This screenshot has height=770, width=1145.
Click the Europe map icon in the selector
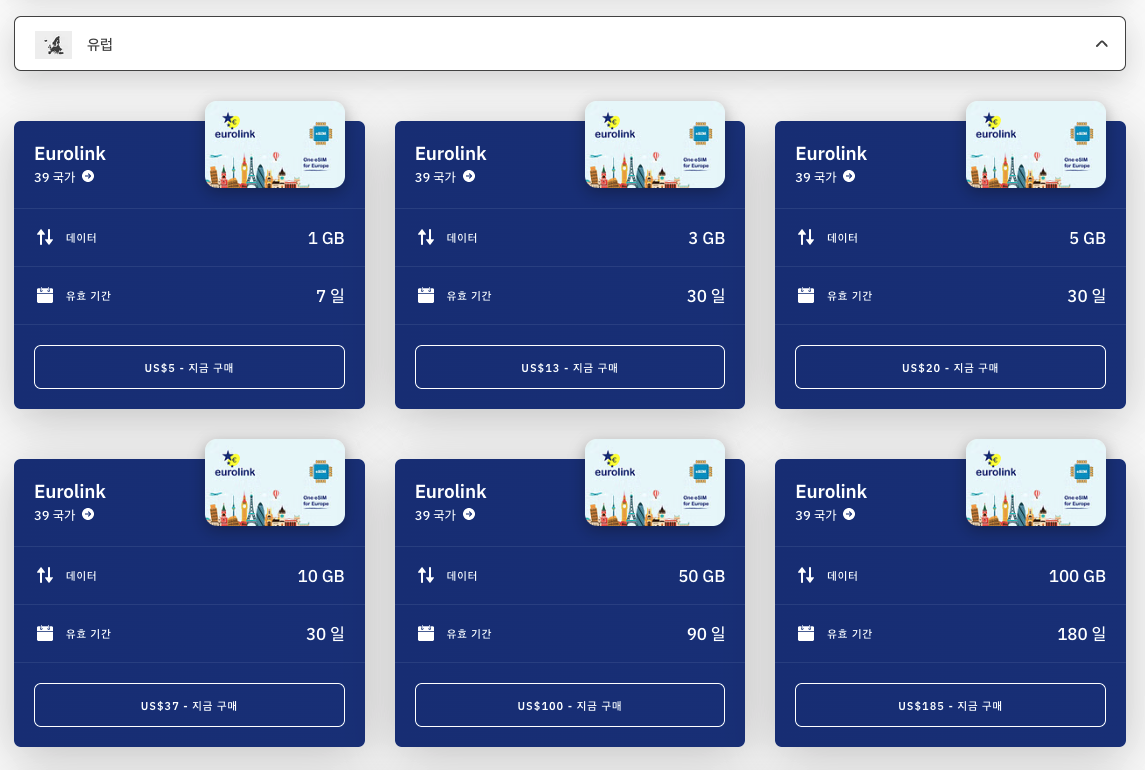(53, 45)
